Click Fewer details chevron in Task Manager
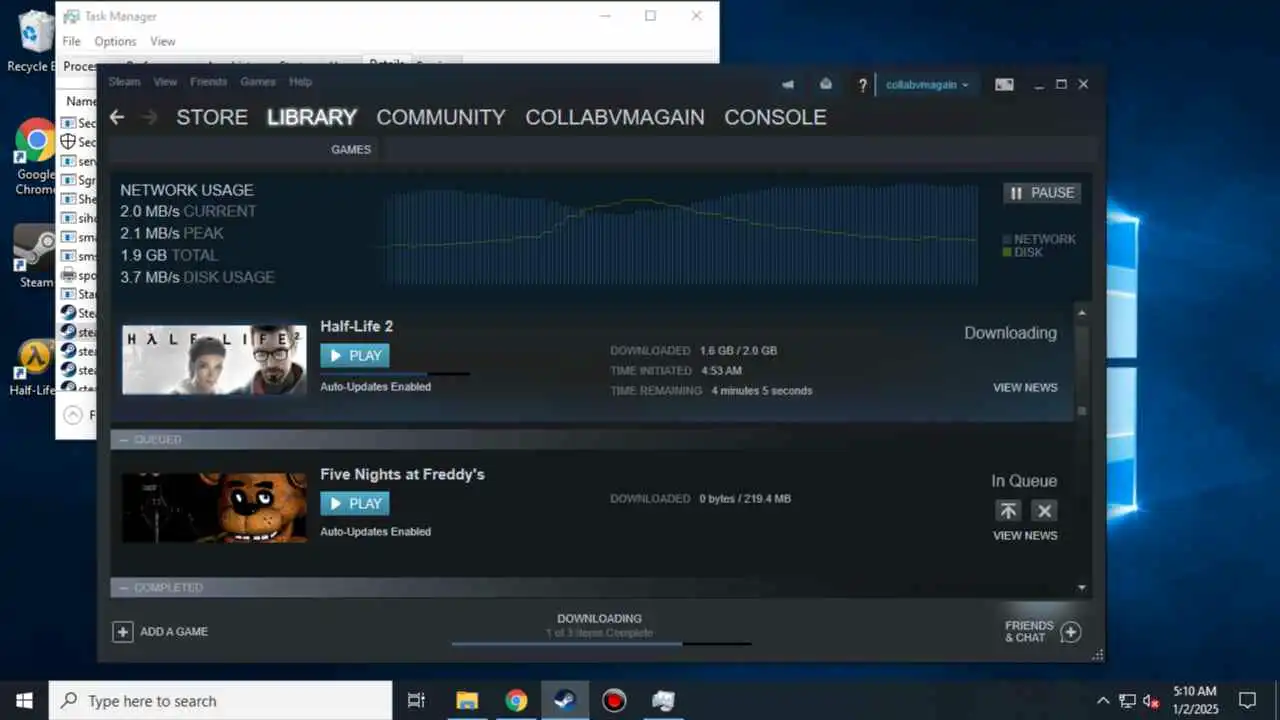 (73, 414)
